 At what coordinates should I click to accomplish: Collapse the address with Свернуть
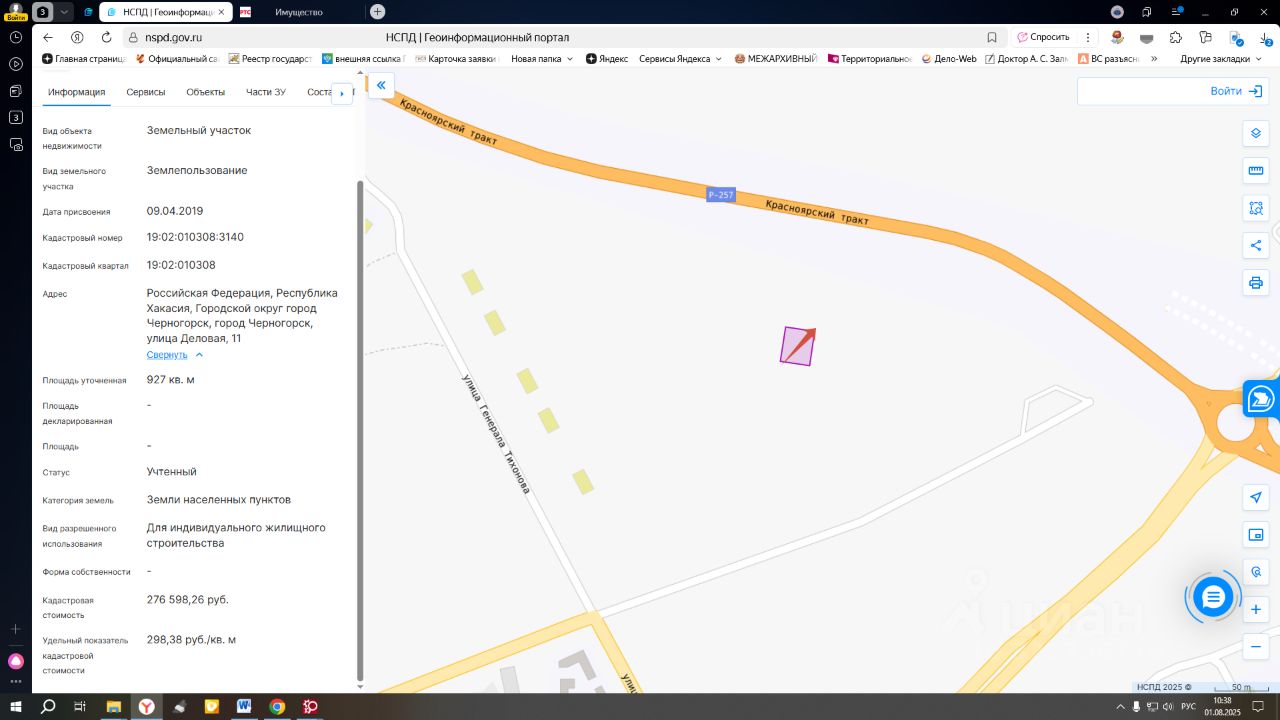pyautogui.click(x=175, y=355)
